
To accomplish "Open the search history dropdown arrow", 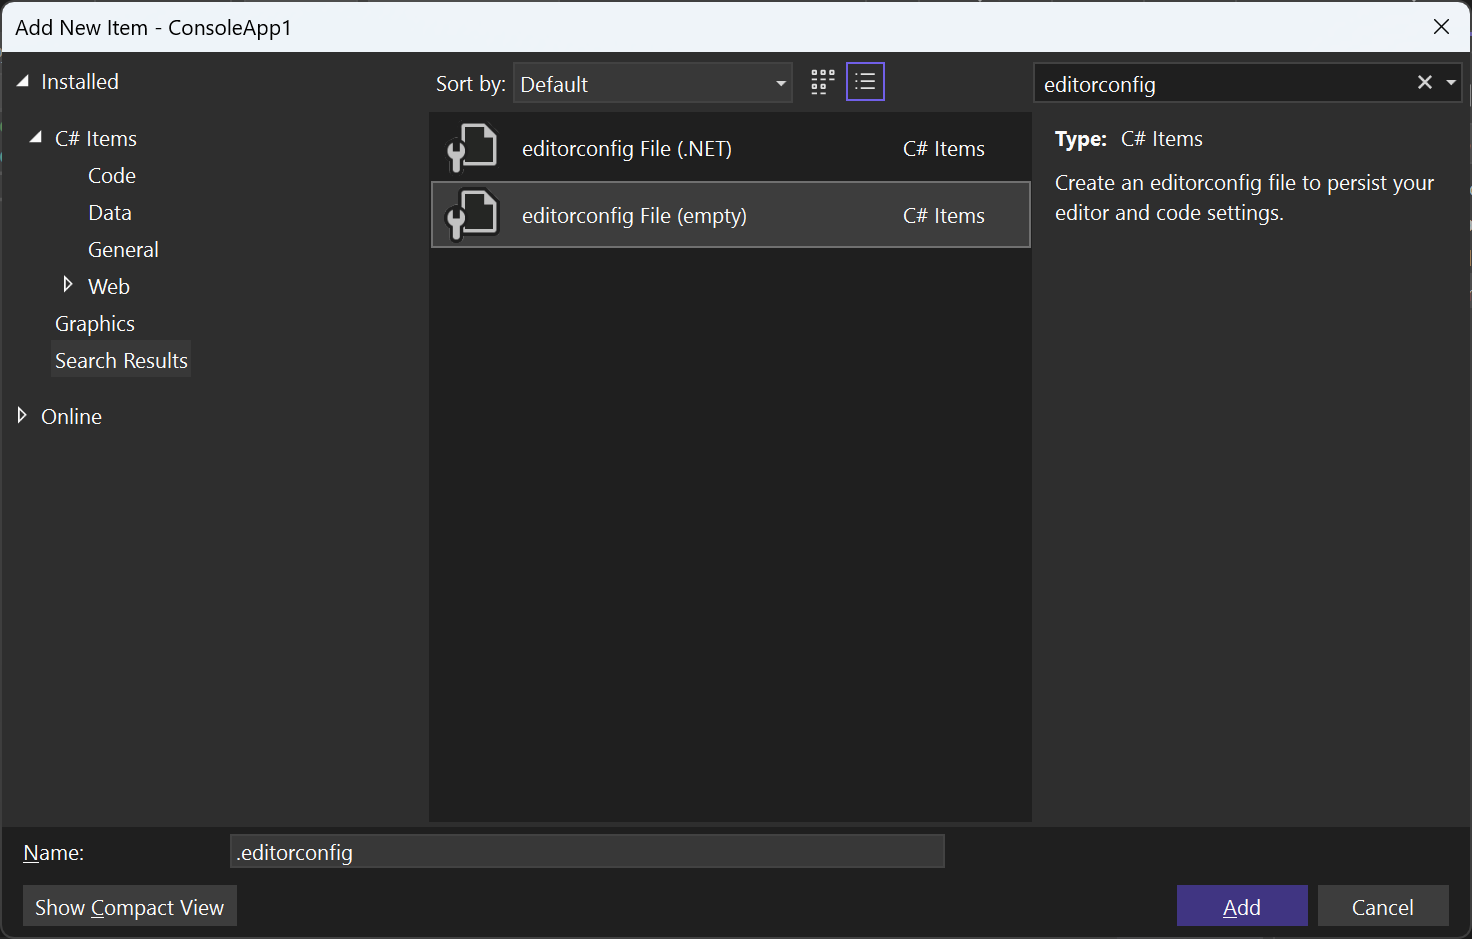I will tap(1451, 82).
